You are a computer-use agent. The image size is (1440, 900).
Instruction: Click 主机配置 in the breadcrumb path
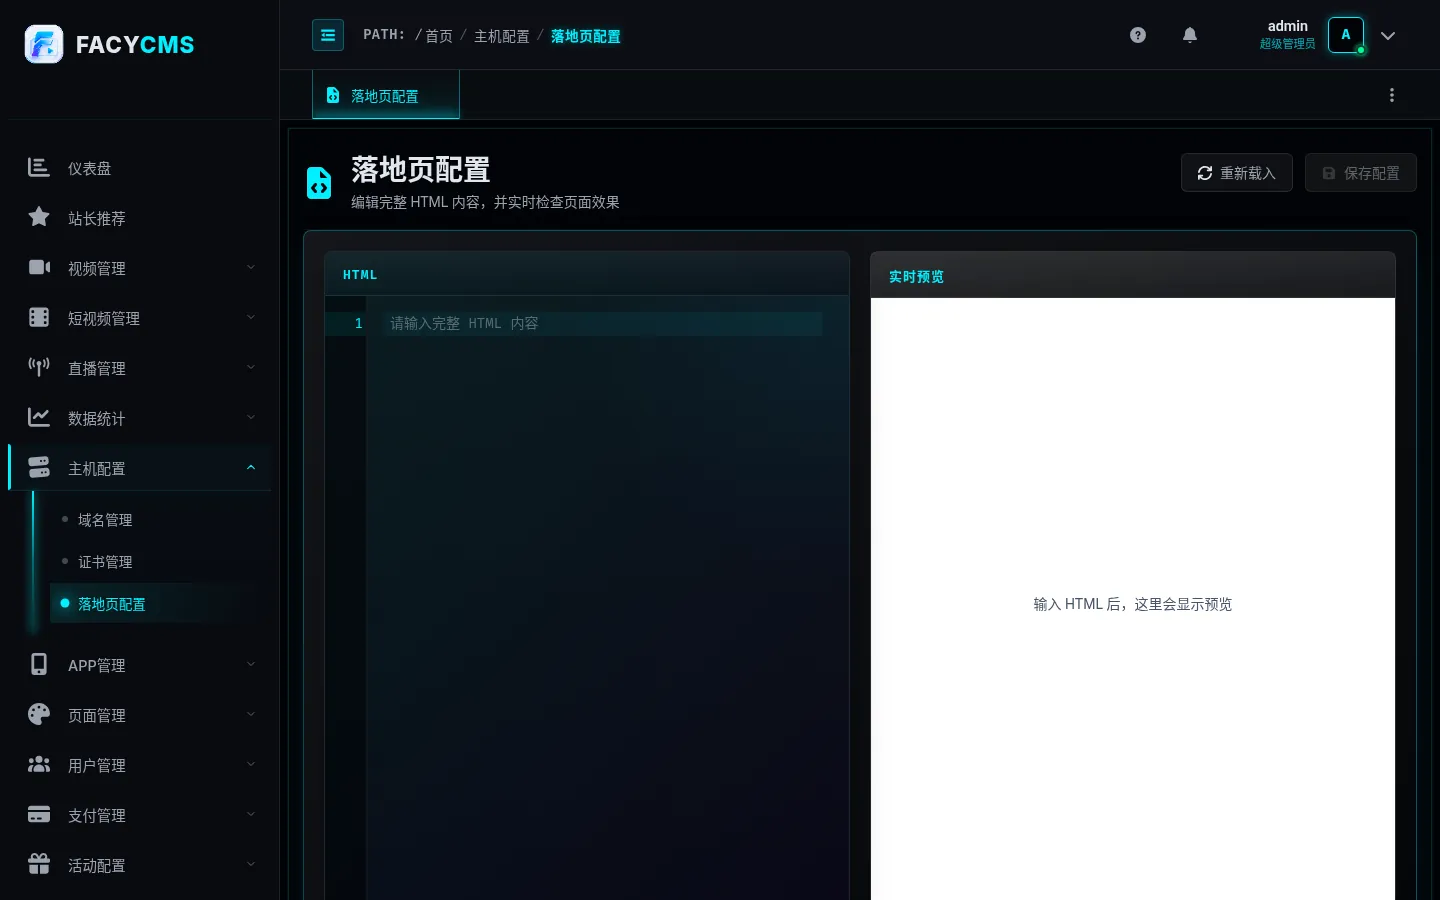click(502, 36)
